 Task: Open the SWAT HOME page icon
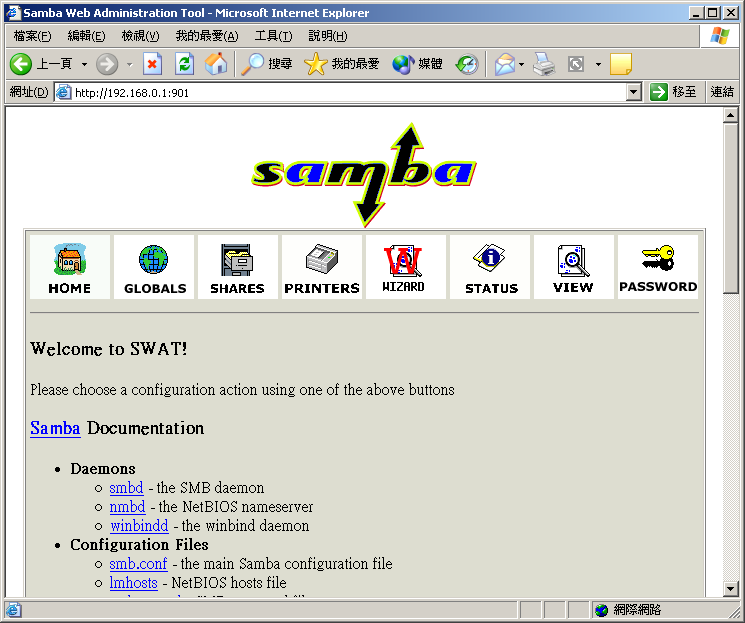[x=69, y=267]
